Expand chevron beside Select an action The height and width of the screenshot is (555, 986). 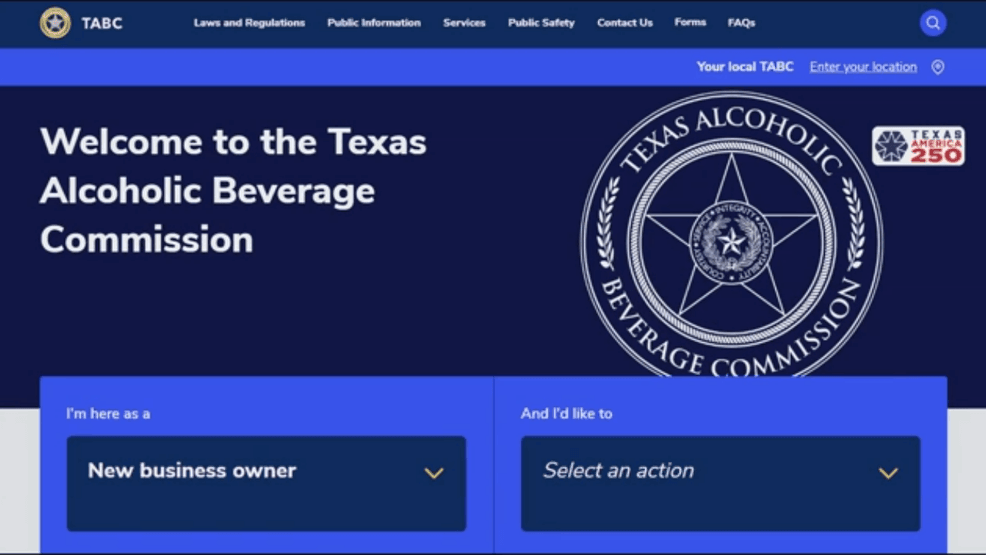888,473
